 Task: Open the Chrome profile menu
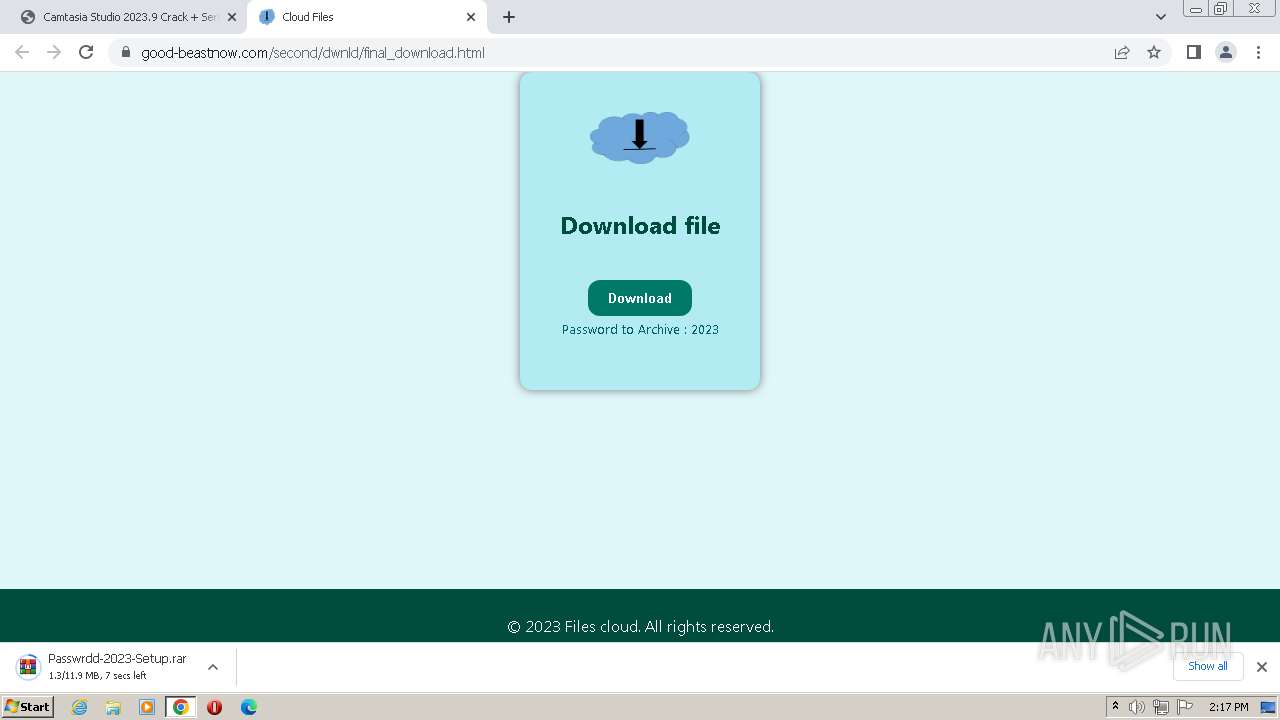[x=1225, y=52]
